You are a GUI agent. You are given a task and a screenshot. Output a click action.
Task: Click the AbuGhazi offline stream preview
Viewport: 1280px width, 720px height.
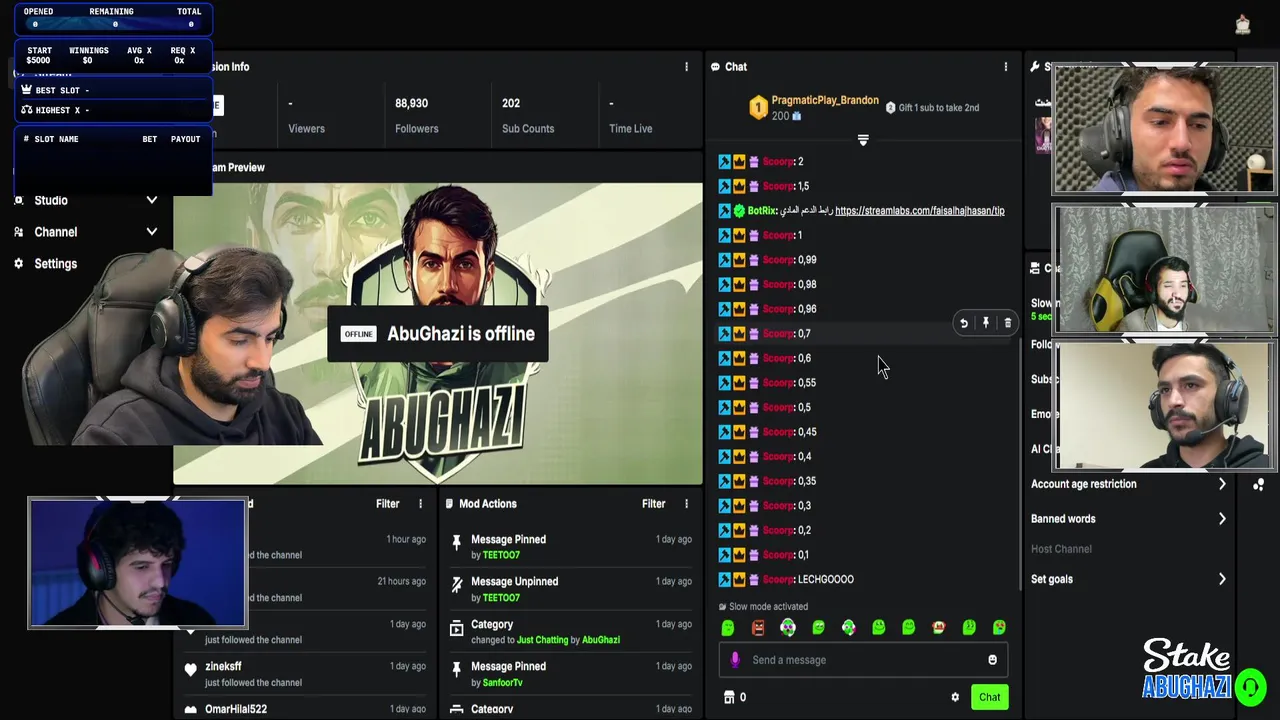pyautogui.click(x=438, y=334)
